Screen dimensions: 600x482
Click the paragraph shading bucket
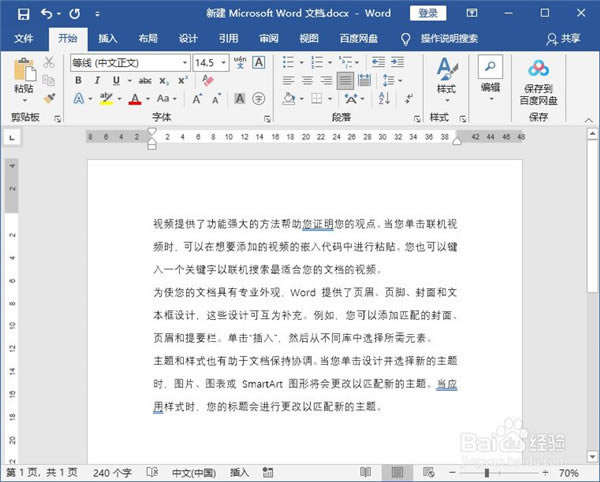[x=289, y=99]
